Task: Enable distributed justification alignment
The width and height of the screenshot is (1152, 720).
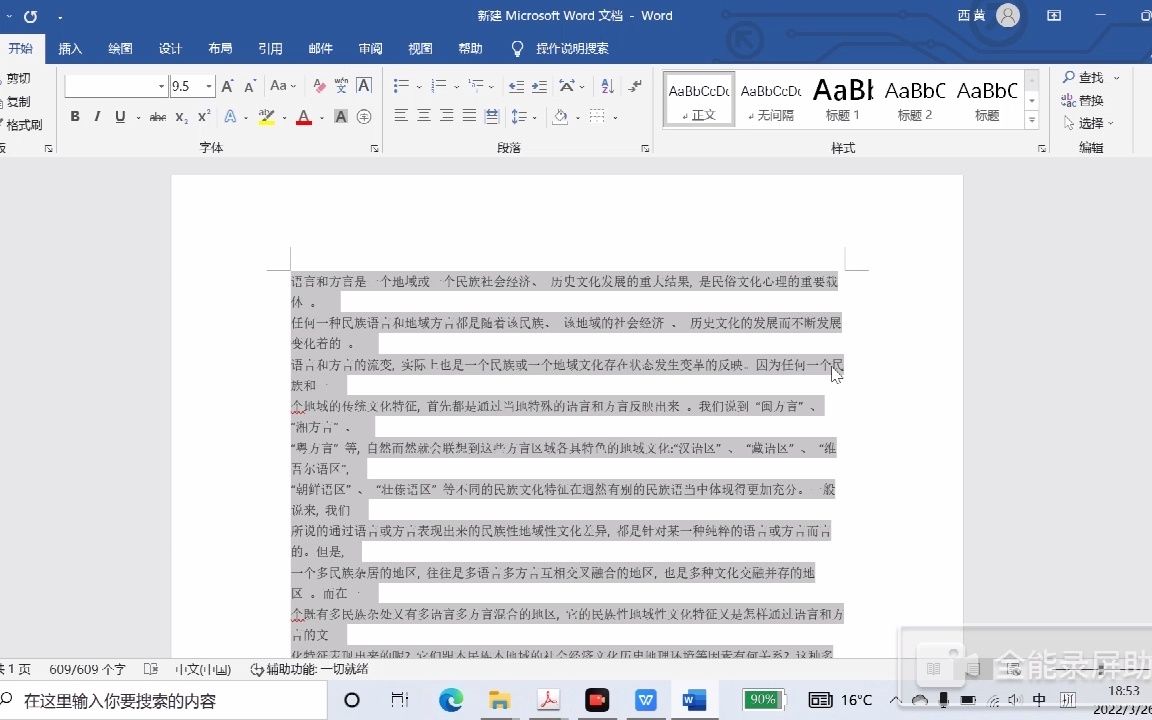Action: pos(491,117)
